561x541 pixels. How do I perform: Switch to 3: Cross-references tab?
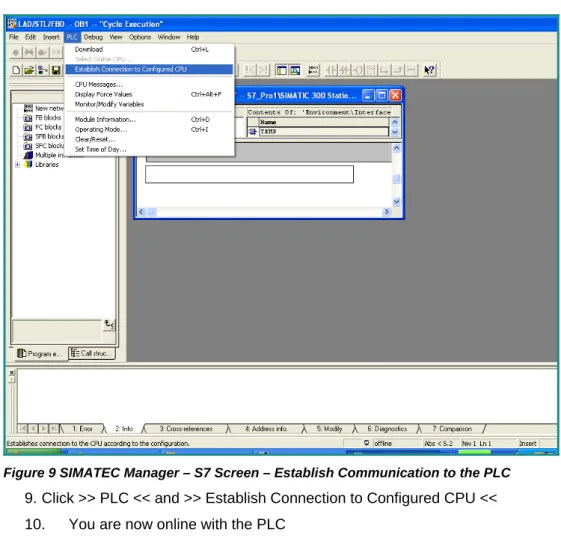[x=186, y=429]
